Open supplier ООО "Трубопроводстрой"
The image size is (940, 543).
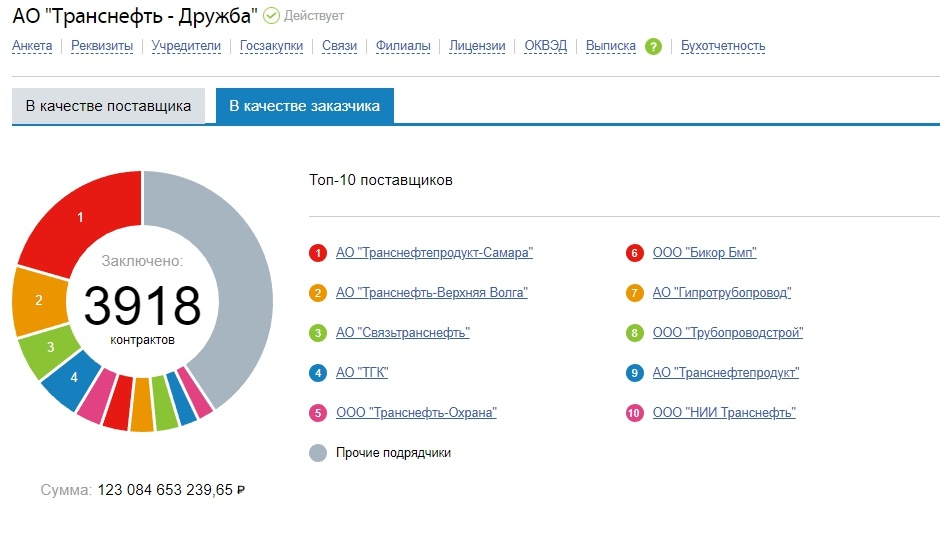tap(728, 333)
